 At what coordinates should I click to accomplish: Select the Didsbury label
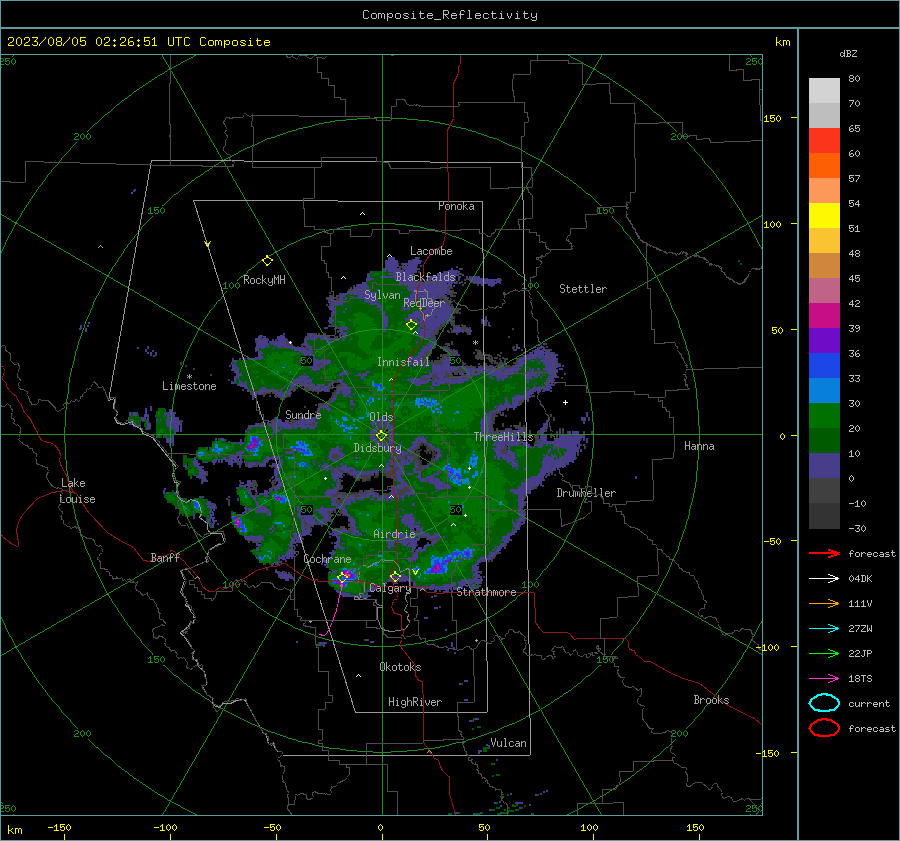coord(377,448)
